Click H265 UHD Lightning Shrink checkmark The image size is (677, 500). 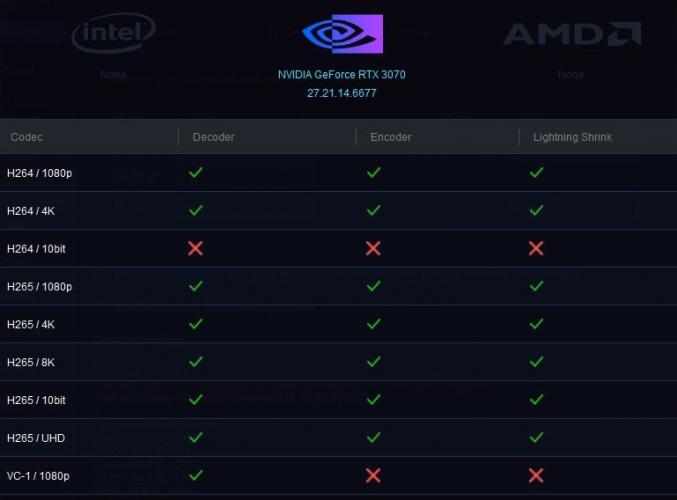tap(536, 437)
